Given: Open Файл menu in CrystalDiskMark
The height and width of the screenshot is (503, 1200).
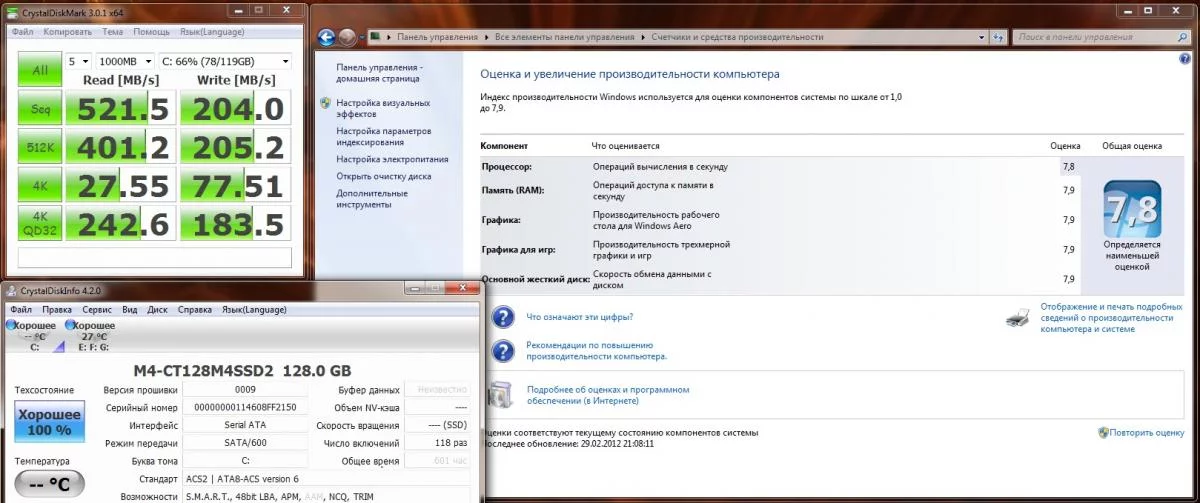Looking at the screenshot, I should 23,31.
